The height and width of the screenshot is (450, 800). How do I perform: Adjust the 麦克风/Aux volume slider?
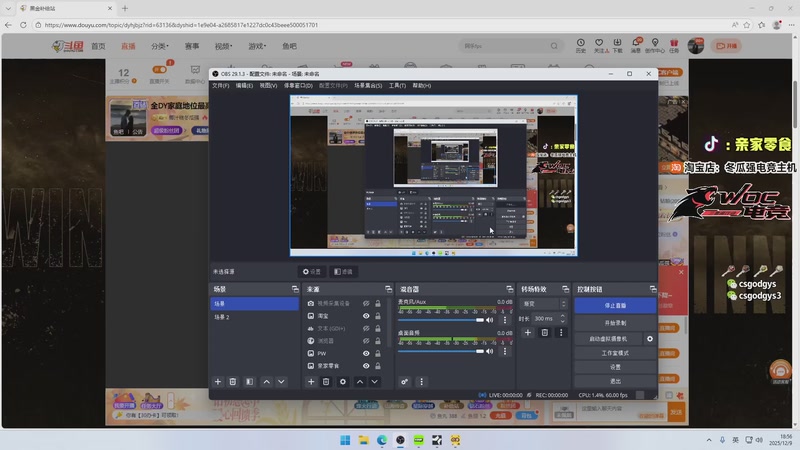click(441, 320)
